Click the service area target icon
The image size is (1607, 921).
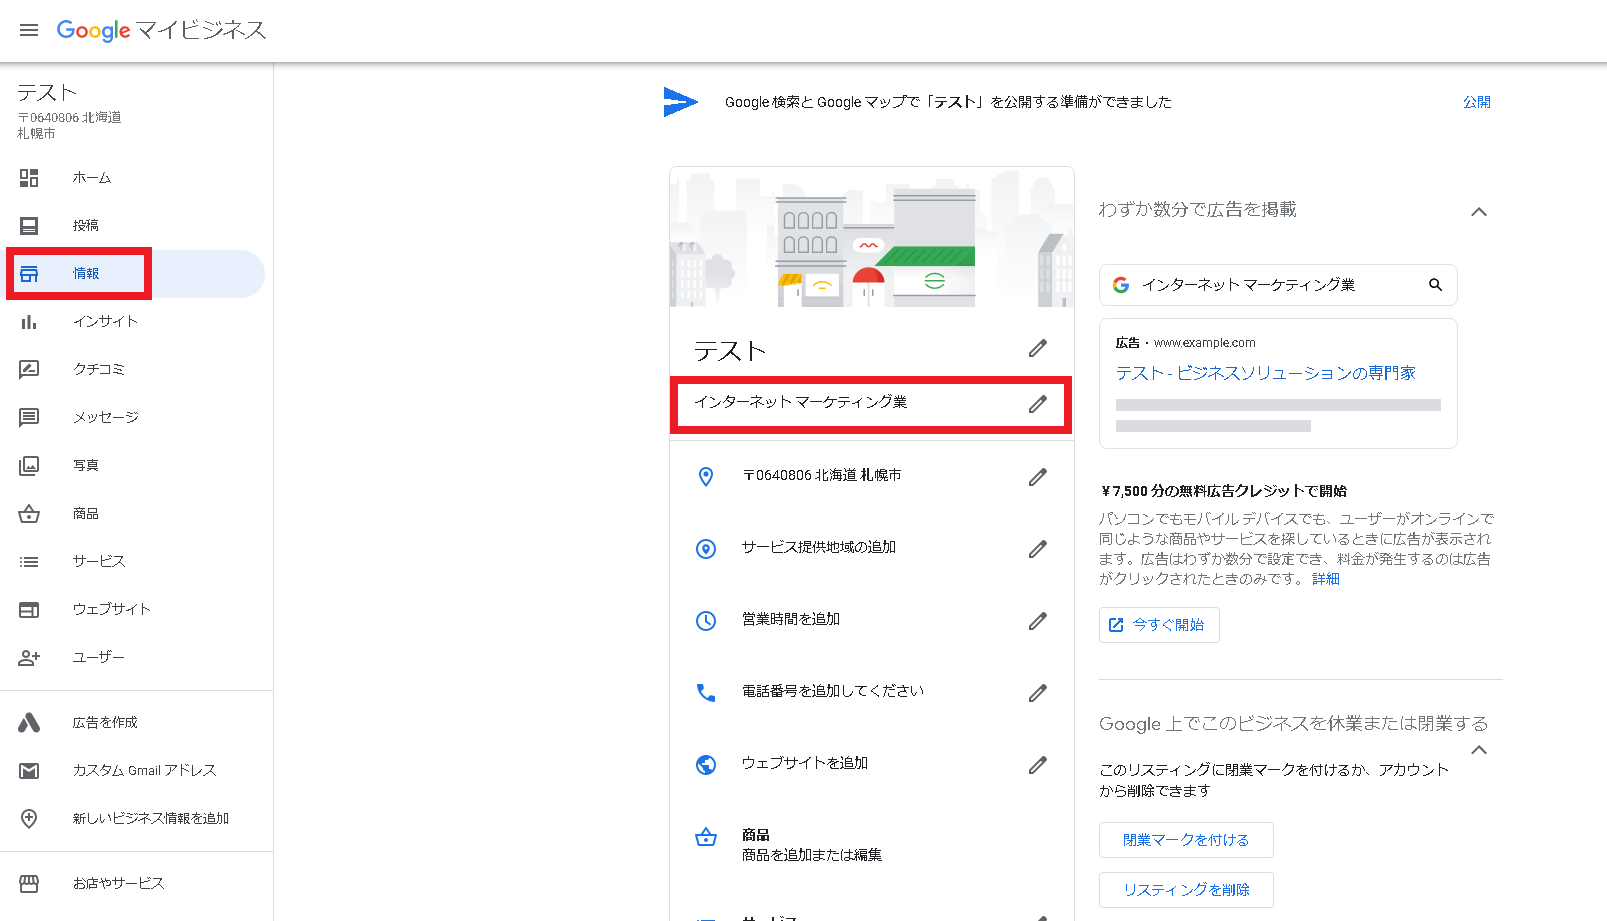click(x=706, y=549)
